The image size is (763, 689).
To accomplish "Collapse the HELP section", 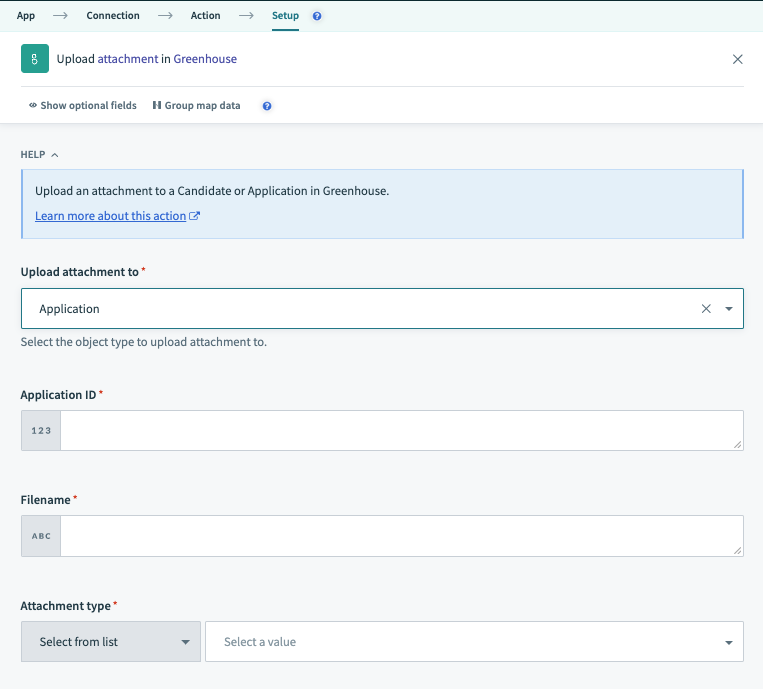I will pos(39,155).
